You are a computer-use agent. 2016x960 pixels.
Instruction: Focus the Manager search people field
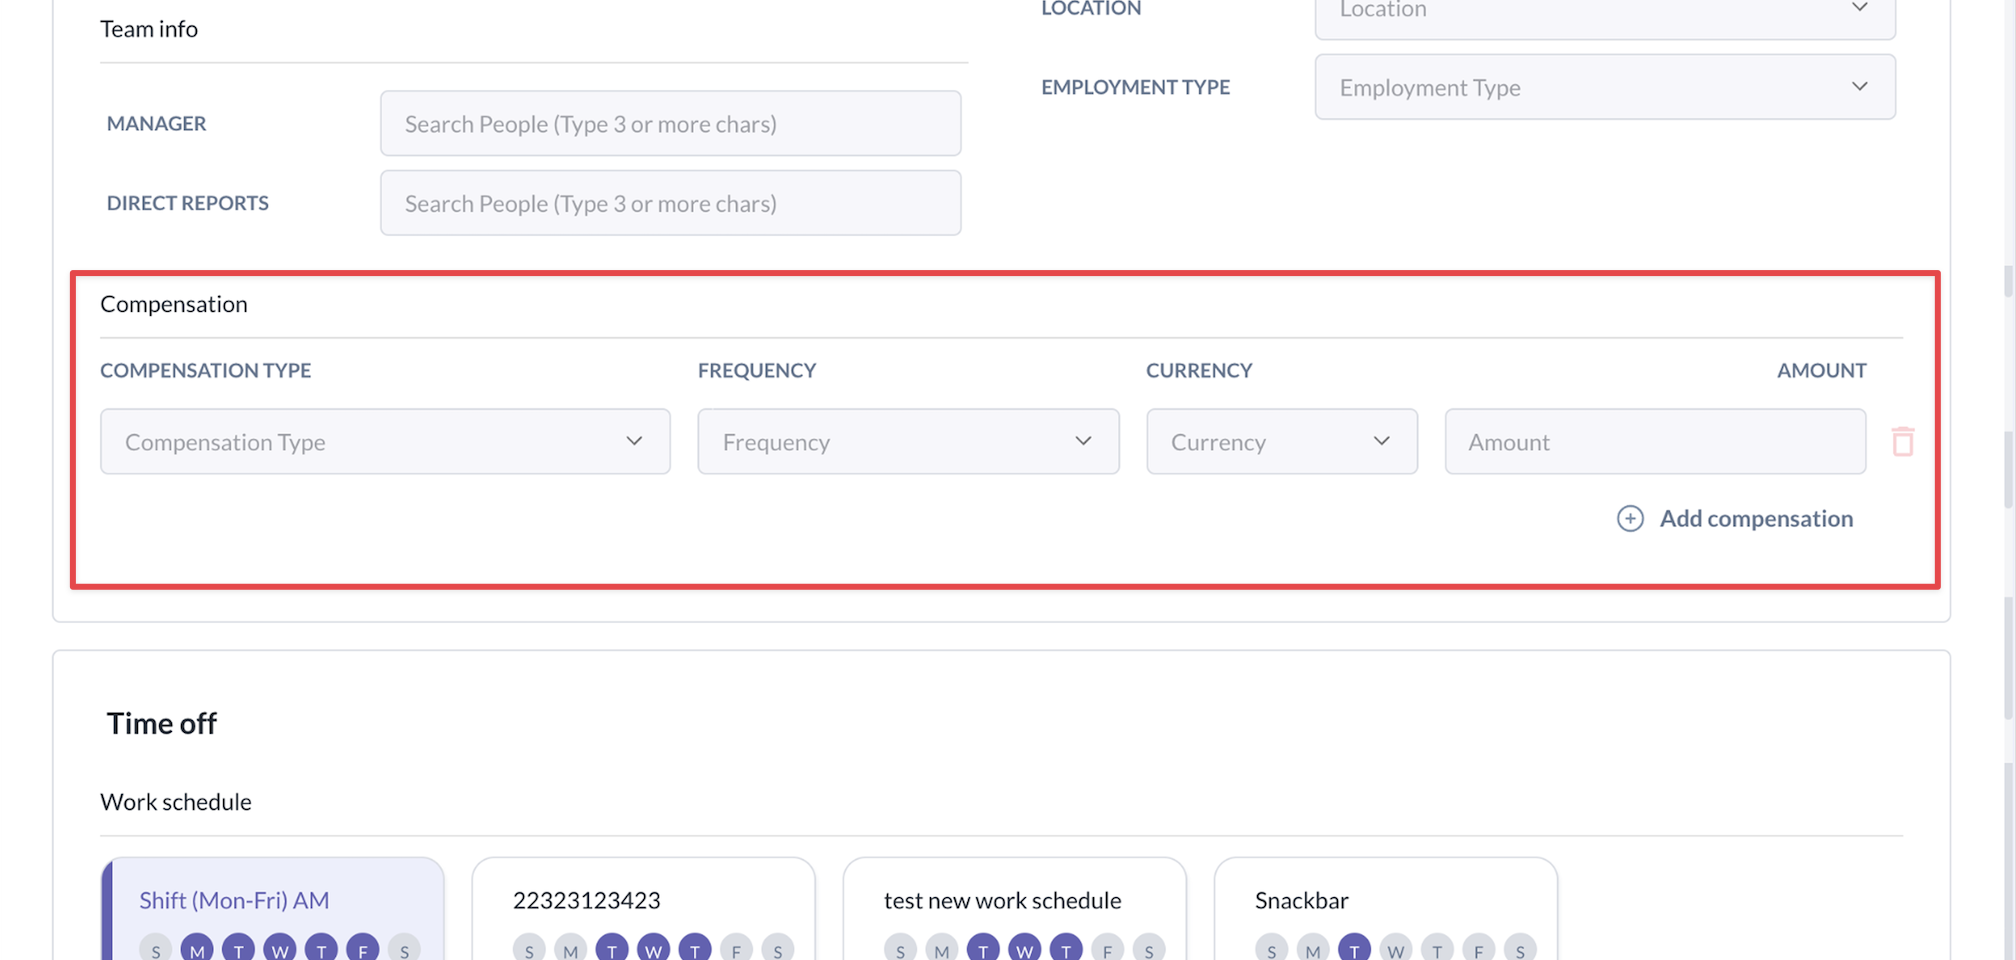point(670,124)
